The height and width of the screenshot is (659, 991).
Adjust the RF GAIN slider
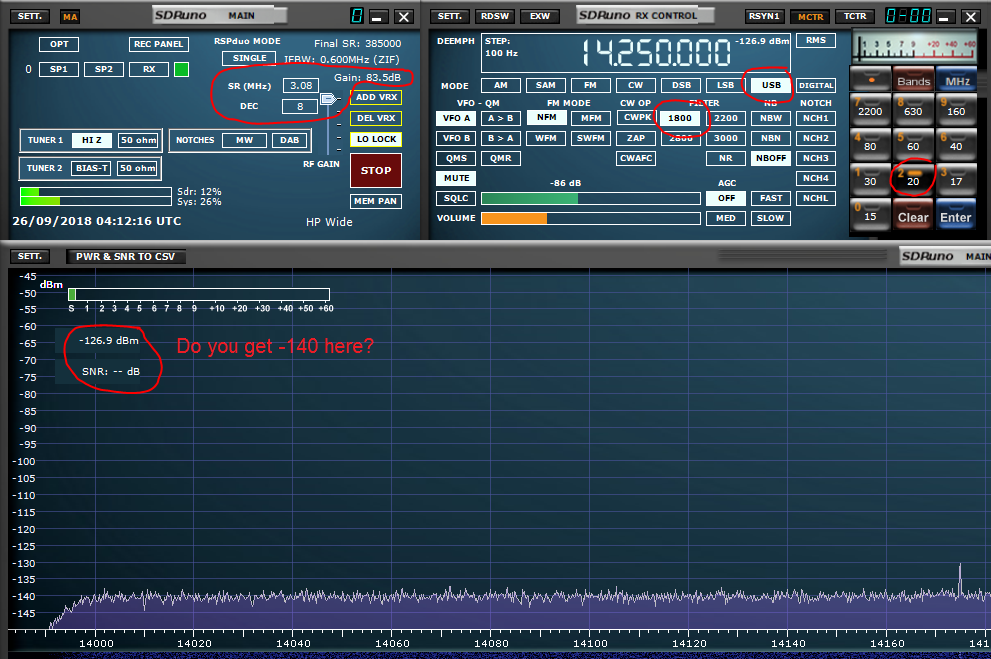pyautogui.click(x=328, y=99)
